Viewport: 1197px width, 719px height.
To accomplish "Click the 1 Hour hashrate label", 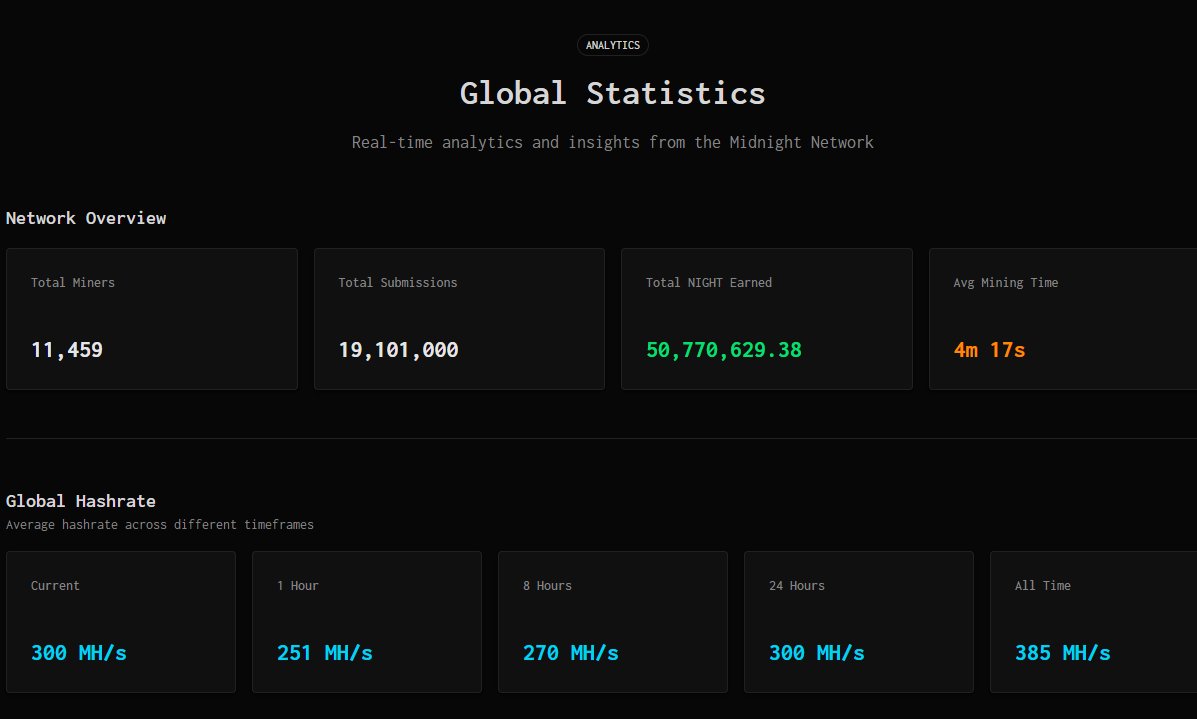I will pos(298,585).
